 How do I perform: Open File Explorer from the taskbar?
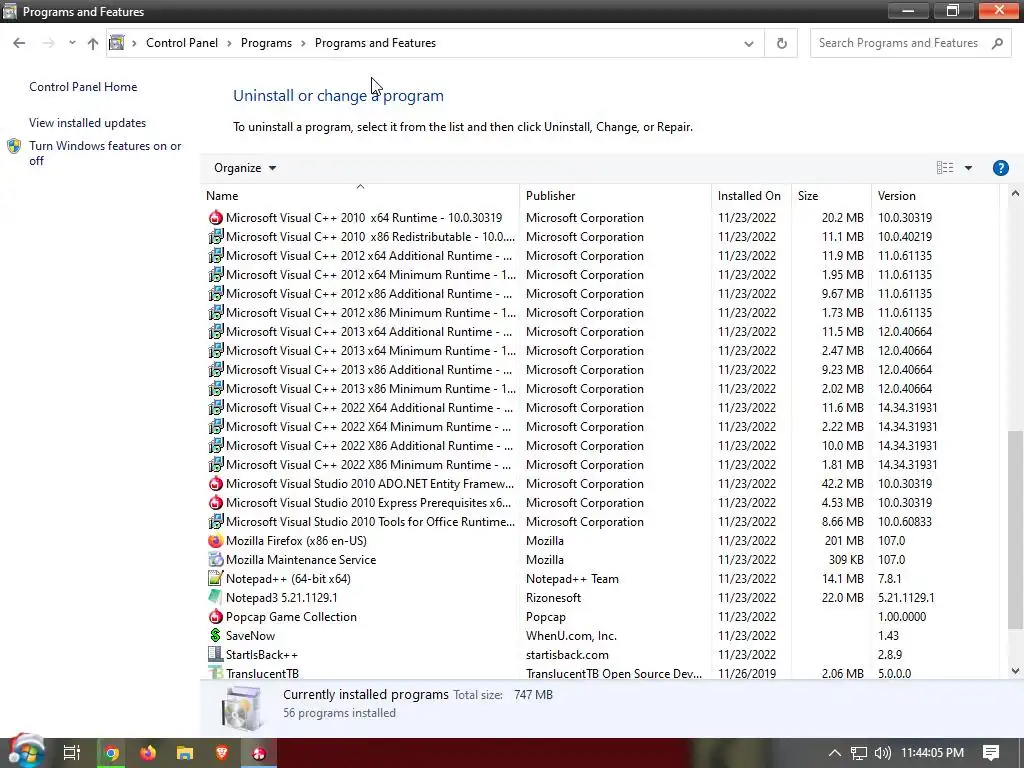coord(185,753)
